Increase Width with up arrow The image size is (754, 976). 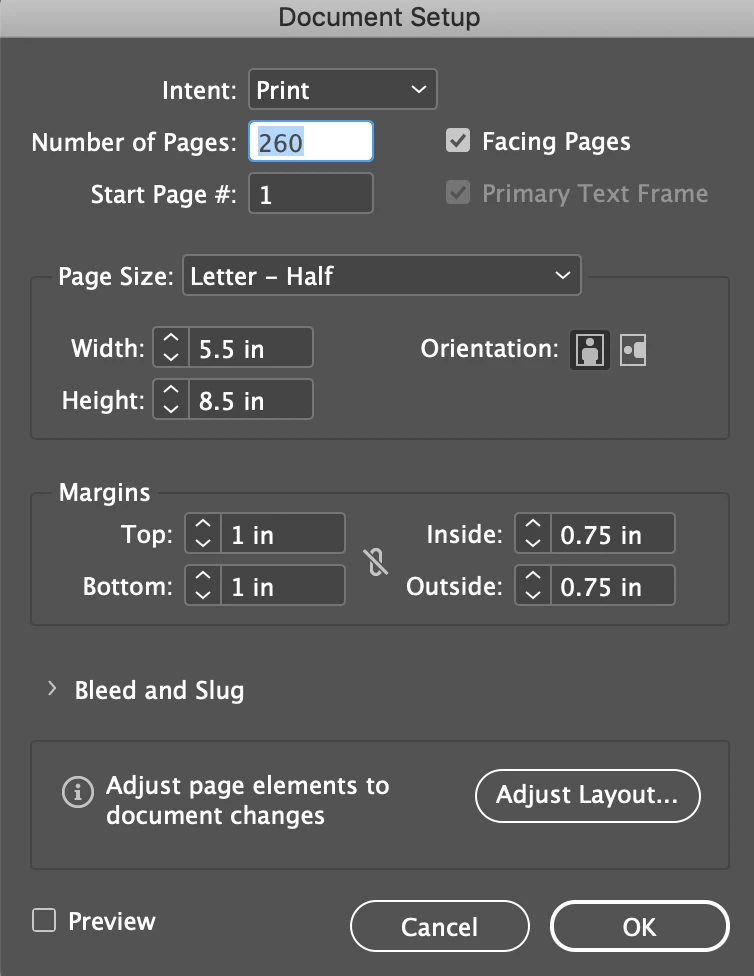171,338
